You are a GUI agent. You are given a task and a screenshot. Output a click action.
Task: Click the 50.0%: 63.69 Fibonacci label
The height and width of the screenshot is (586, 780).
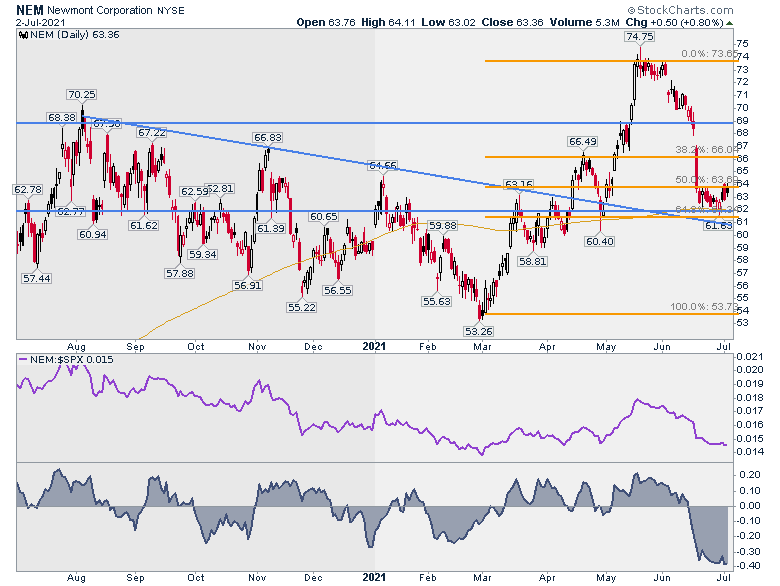click(706, 180)
